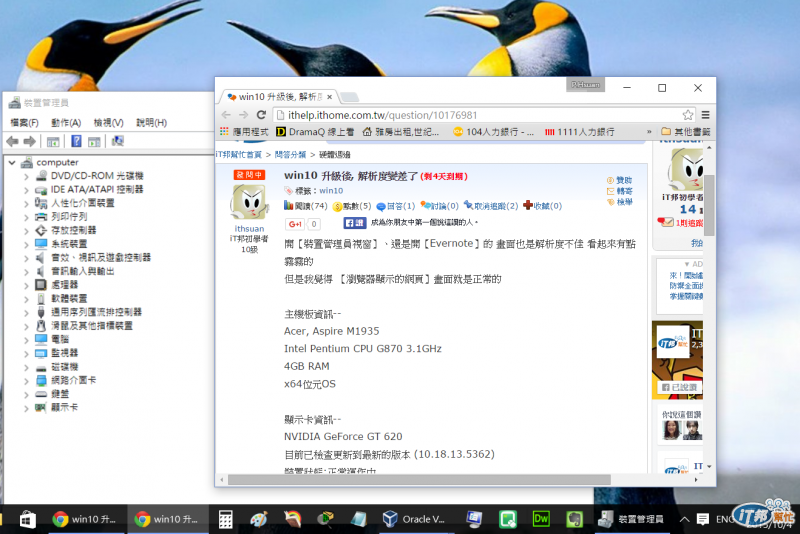Click Back arrow in Device Manager toolbar
Image resolution: width=800 pixels, height=534 pixels.
tap(13, 141)
